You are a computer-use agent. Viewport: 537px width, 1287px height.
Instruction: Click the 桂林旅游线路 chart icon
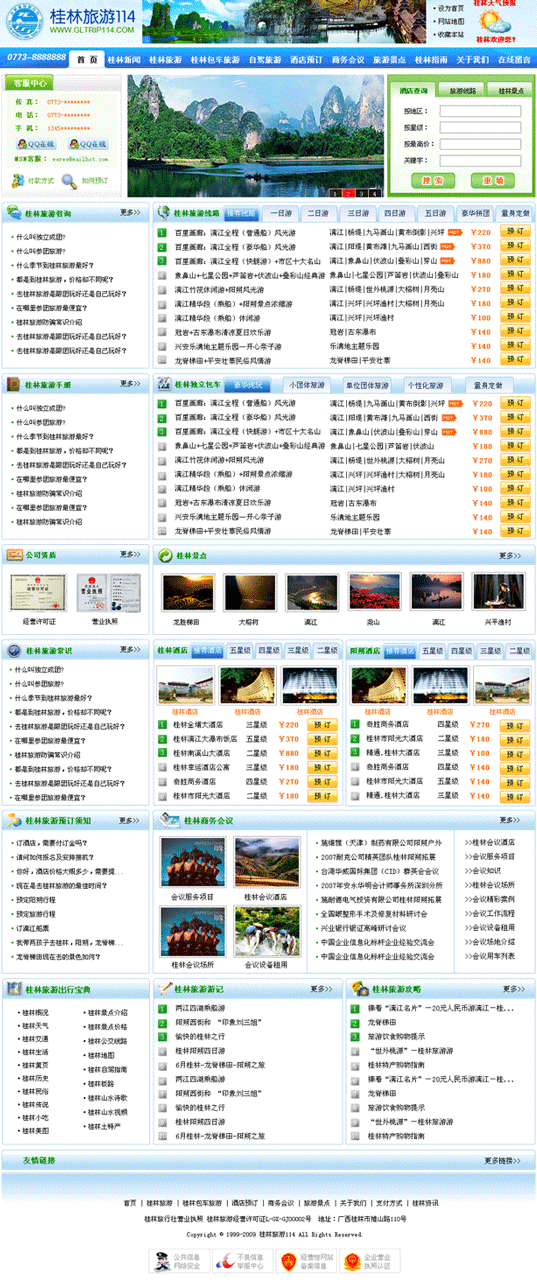click(165, 213)
